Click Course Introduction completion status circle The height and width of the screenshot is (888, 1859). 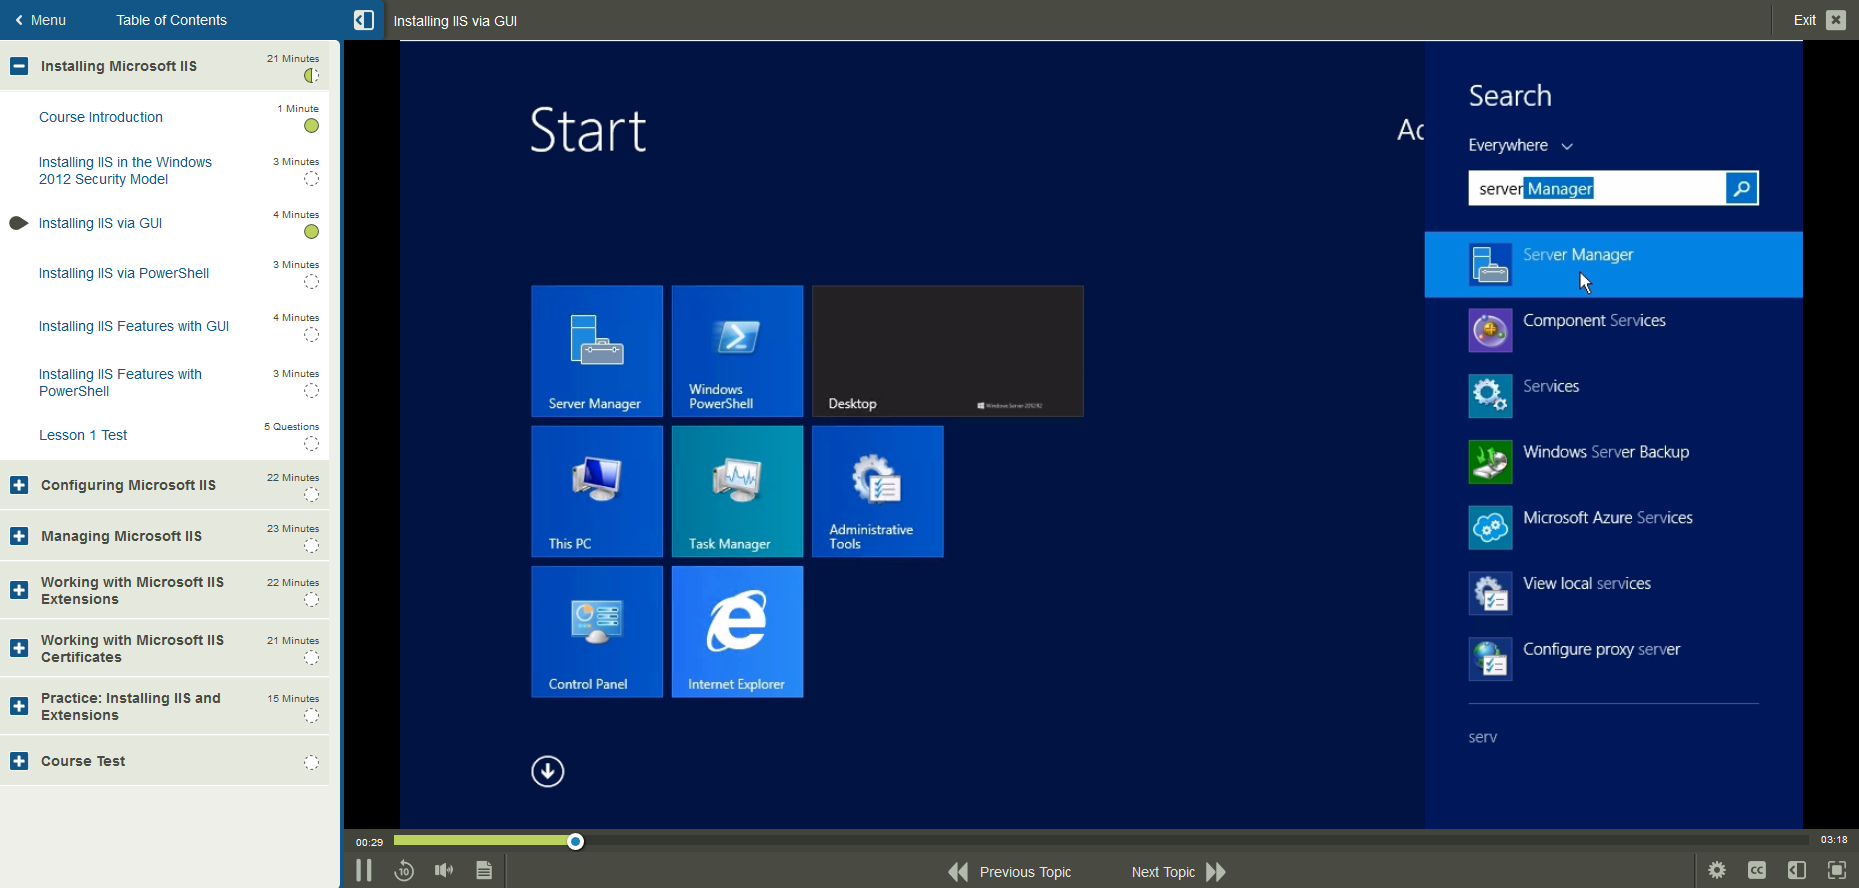click(x=312, y=126)
